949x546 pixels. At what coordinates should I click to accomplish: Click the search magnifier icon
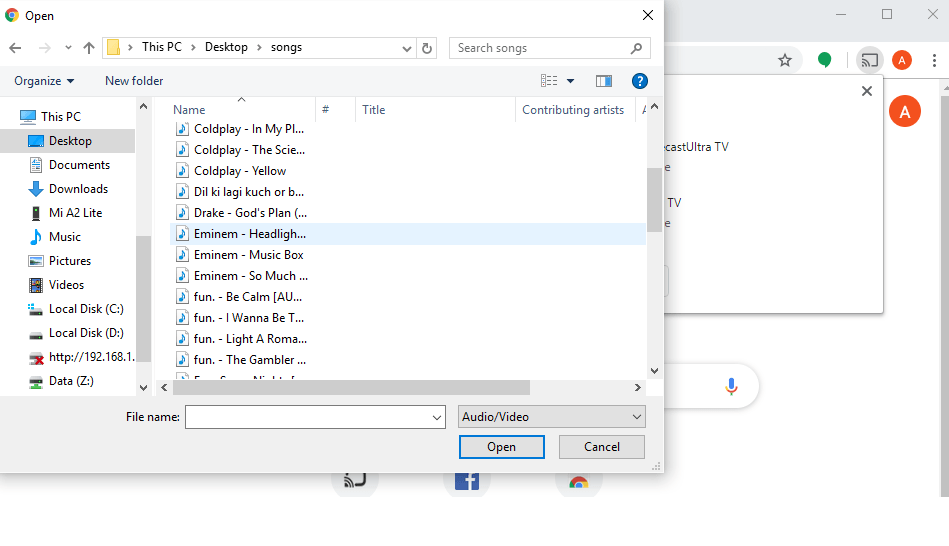[x=636, y=48]
